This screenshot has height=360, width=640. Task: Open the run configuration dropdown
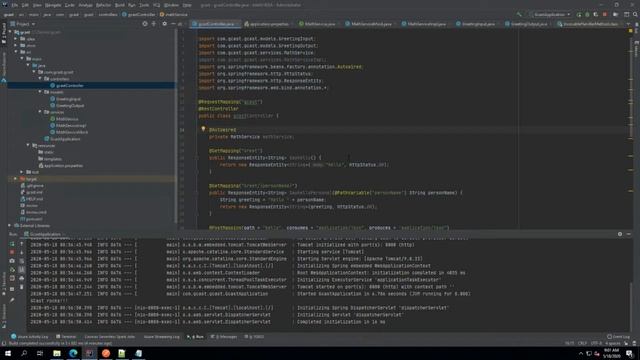[x=551, y=14]
